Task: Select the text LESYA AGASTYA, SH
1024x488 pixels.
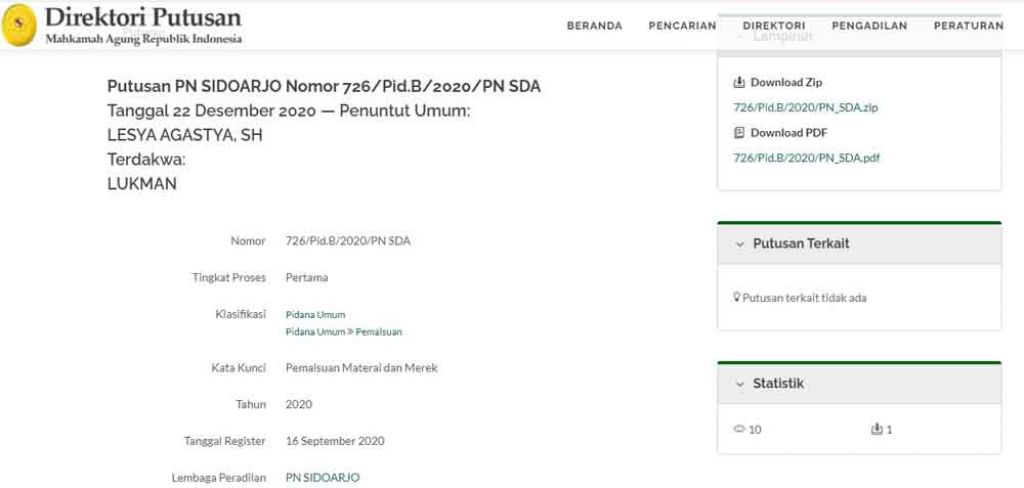Action: 185,135
